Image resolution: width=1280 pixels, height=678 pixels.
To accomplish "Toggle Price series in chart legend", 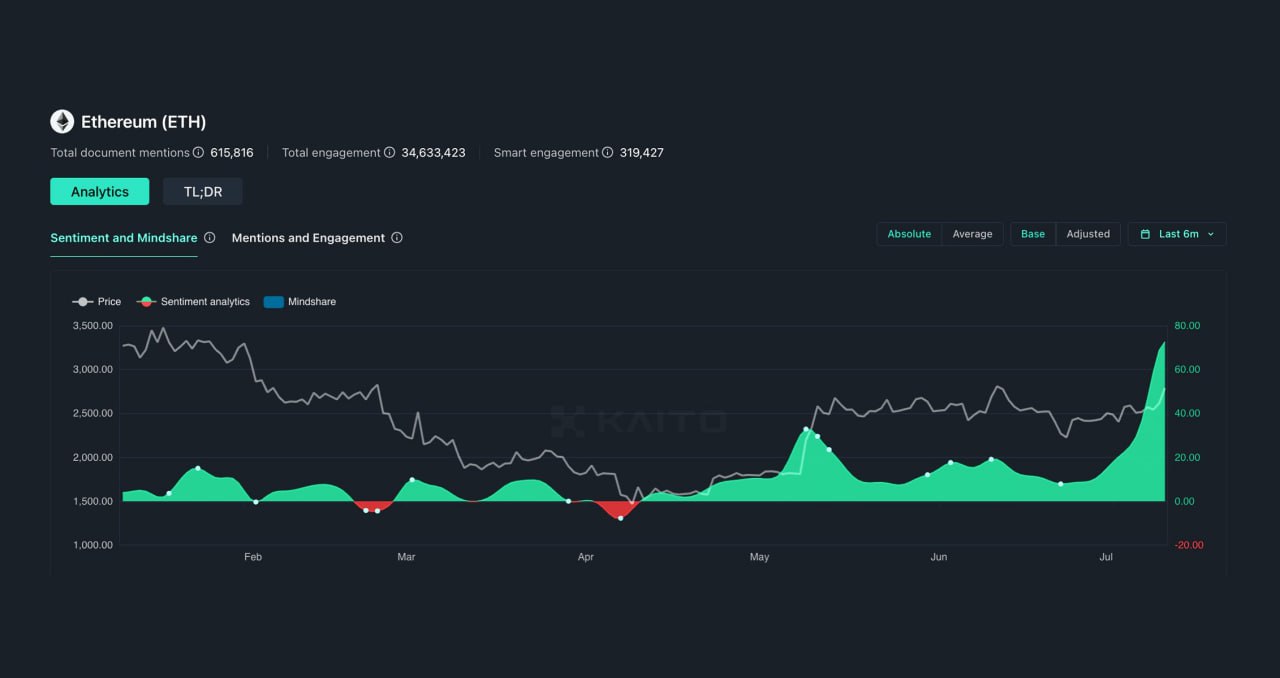I will click(x=96, y=302).
